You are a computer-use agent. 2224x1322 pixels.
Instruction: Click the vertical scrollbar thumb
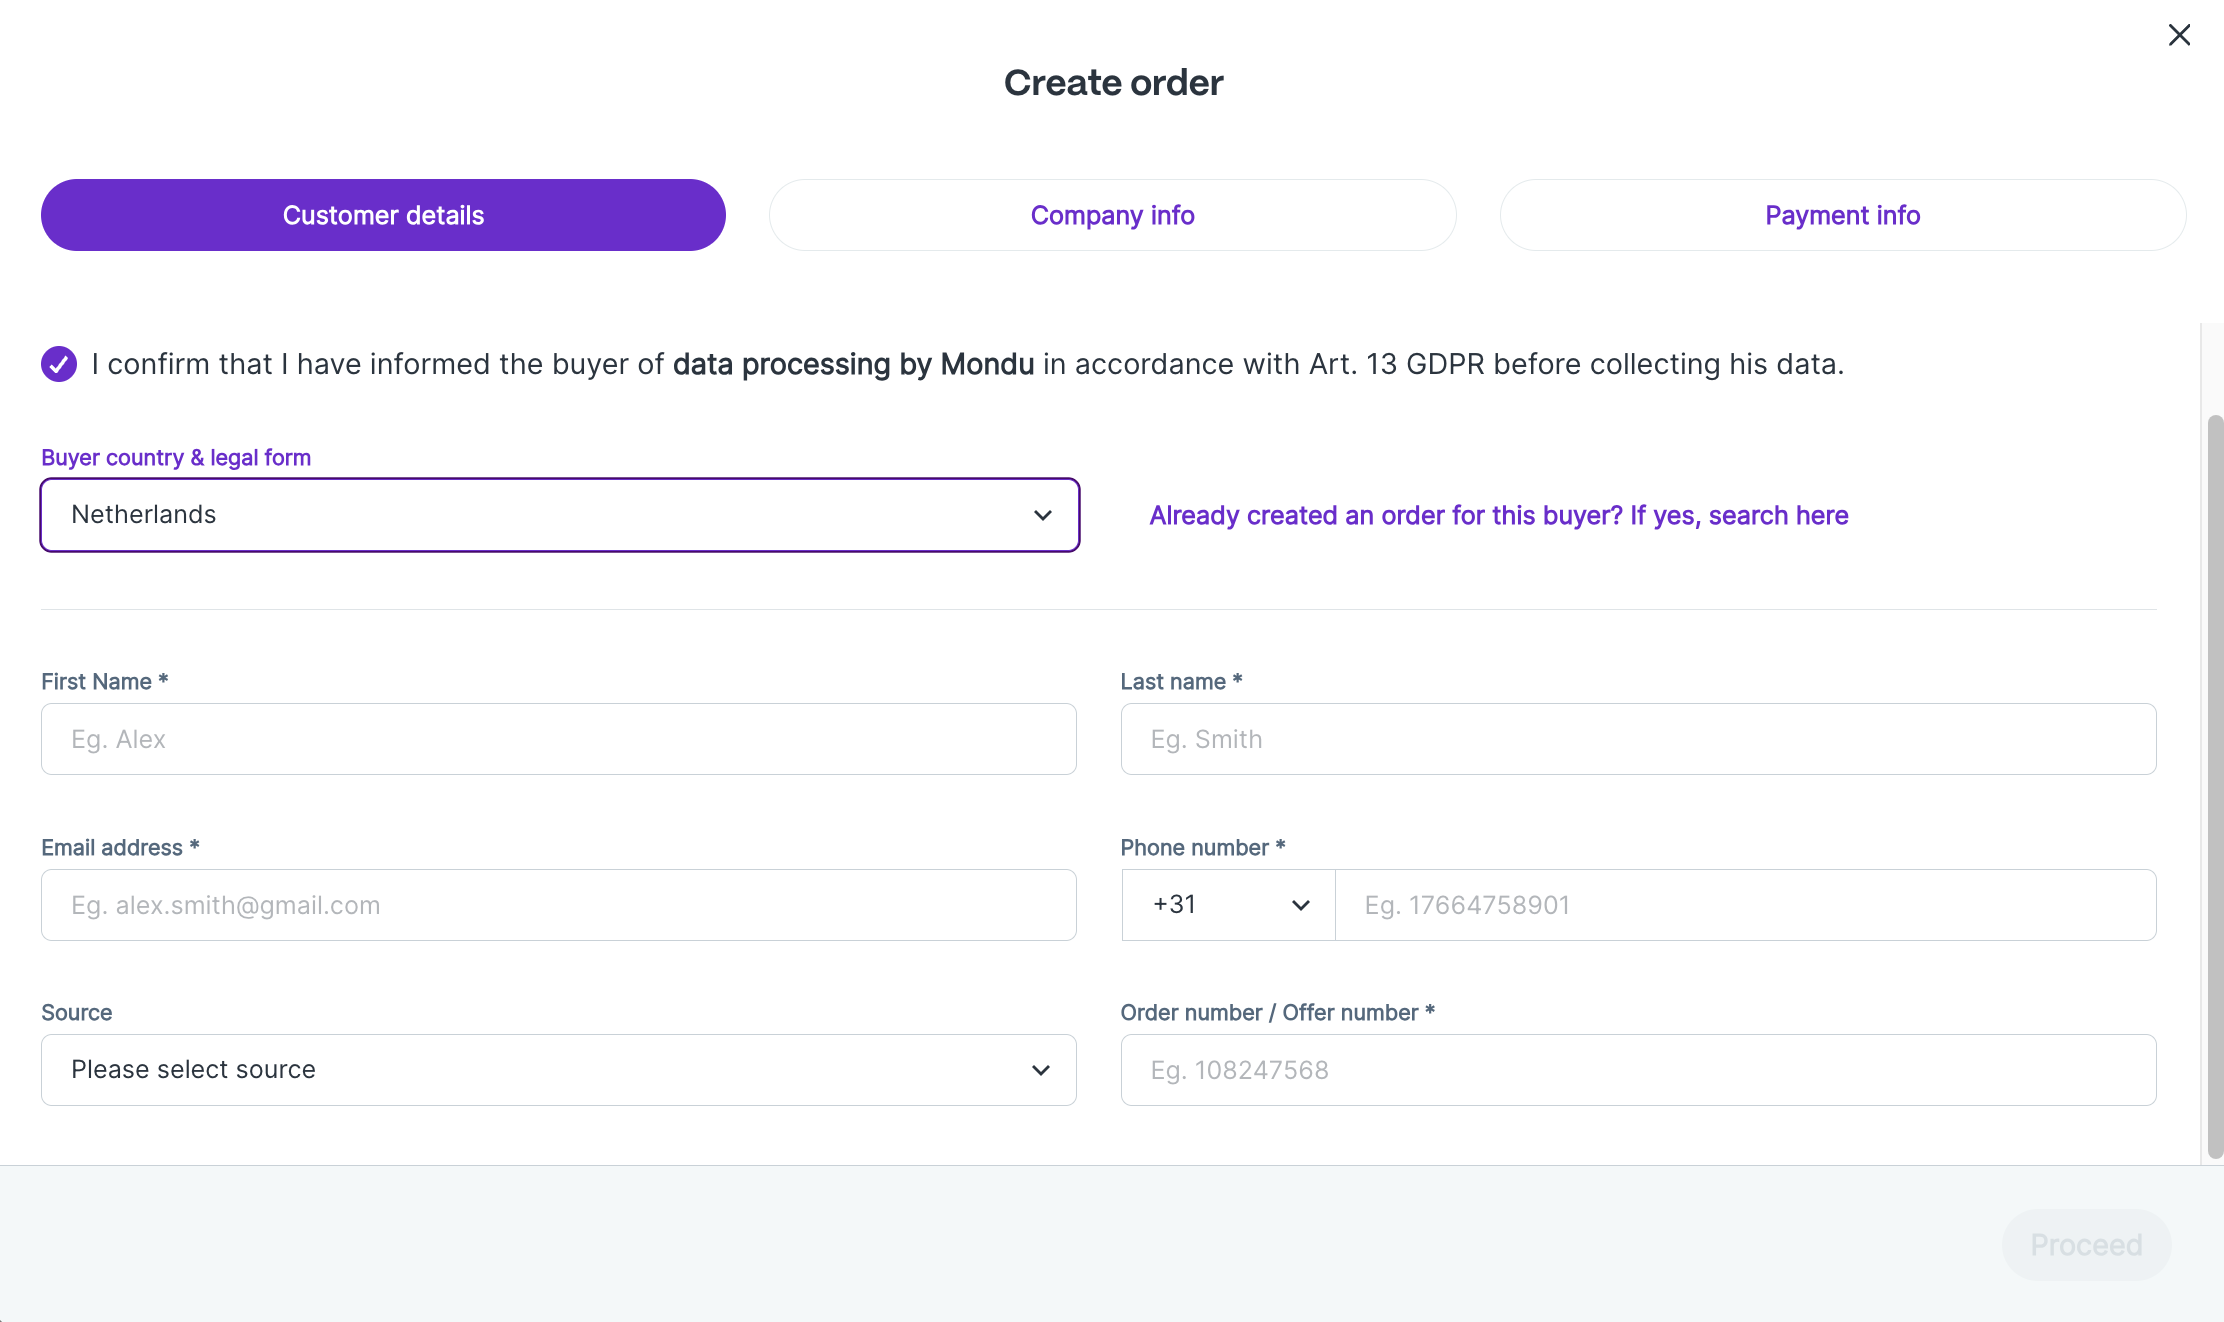tap(2215, 785)
